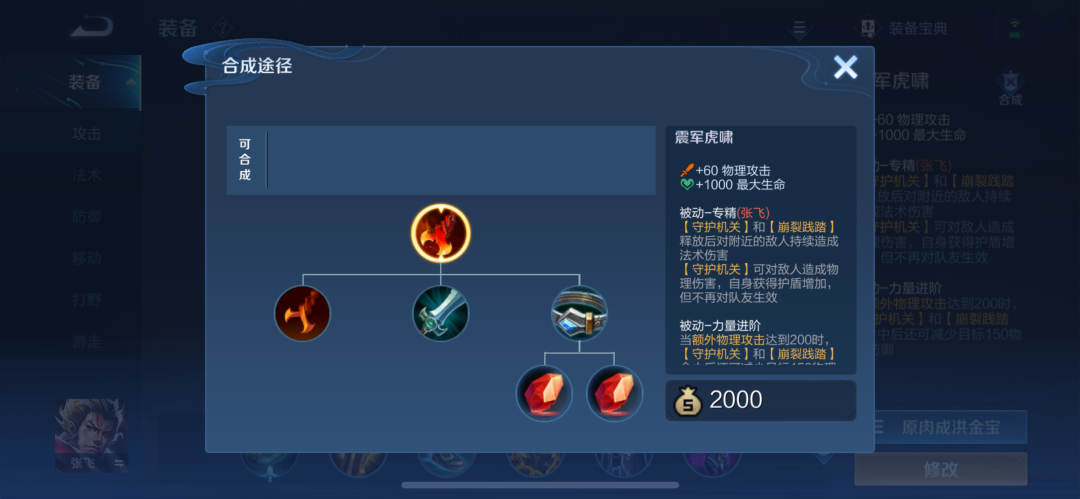Select the sword component icon

441,314
